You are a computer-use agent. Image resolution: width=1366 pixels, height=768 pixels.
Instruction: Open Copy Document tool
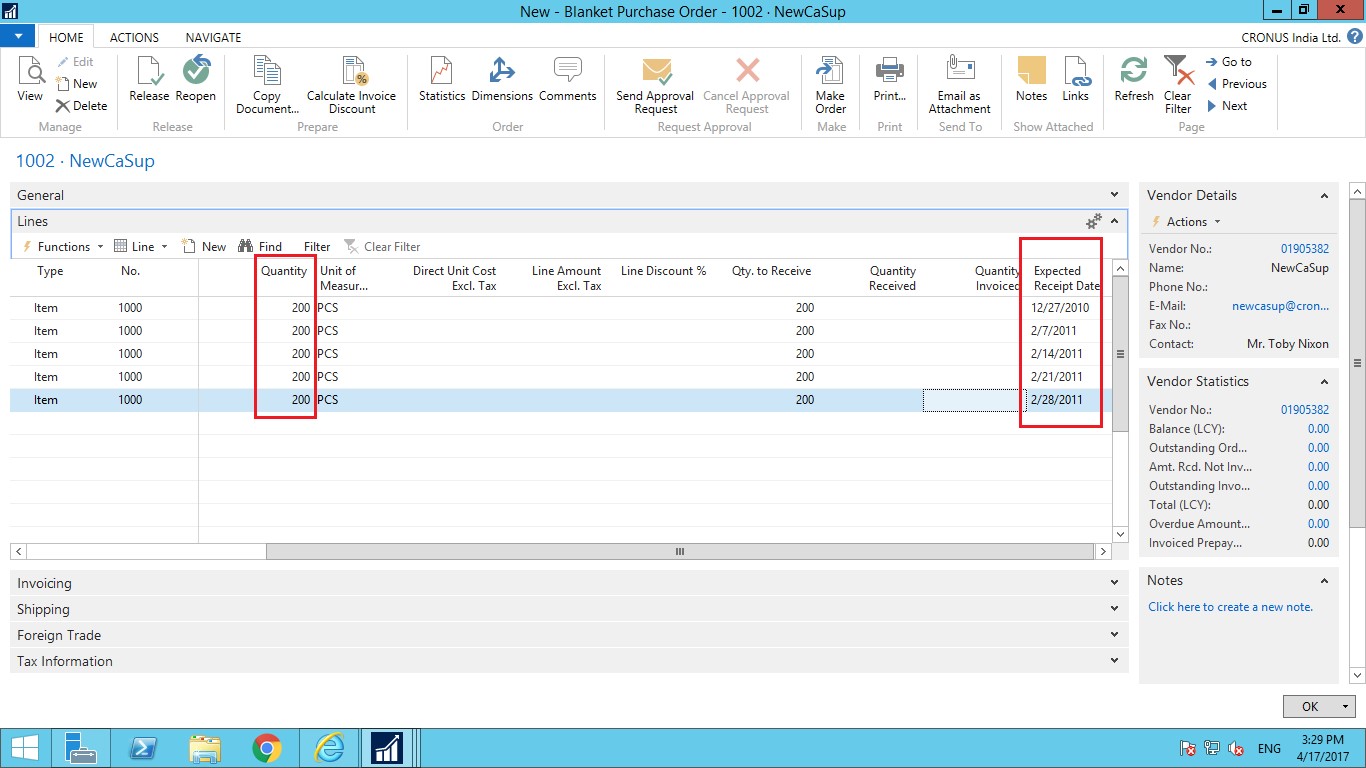click(x=267, y=85)
